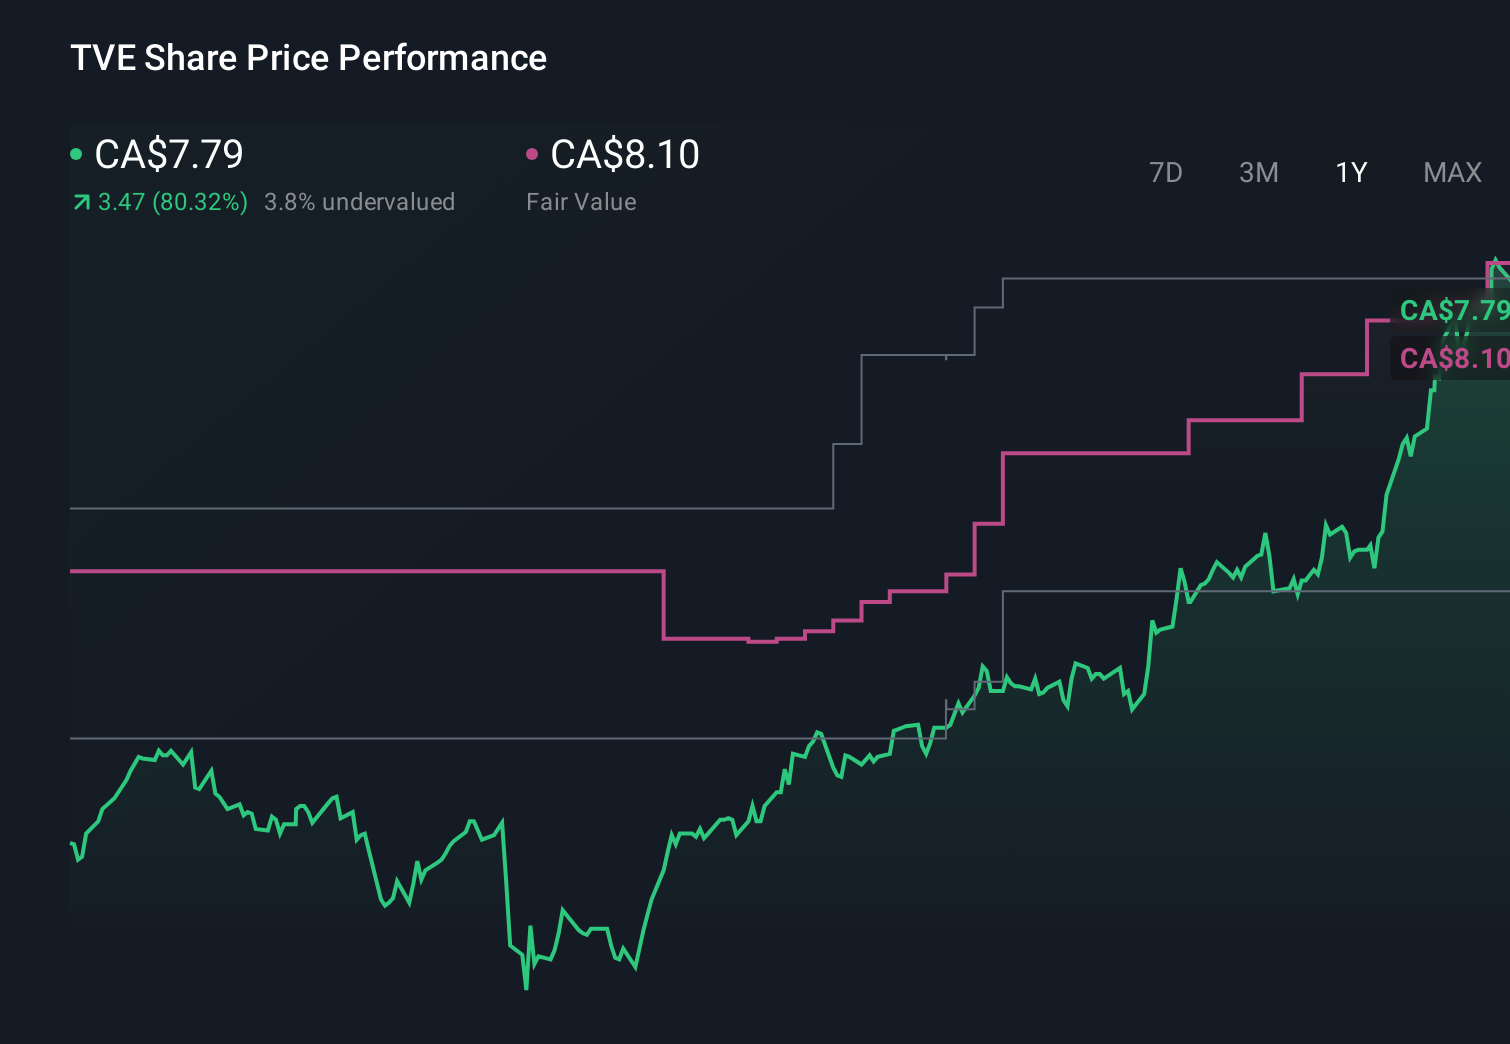Click the green share price legend dot
The image size is (1510, 1044).
pos(75,154)
